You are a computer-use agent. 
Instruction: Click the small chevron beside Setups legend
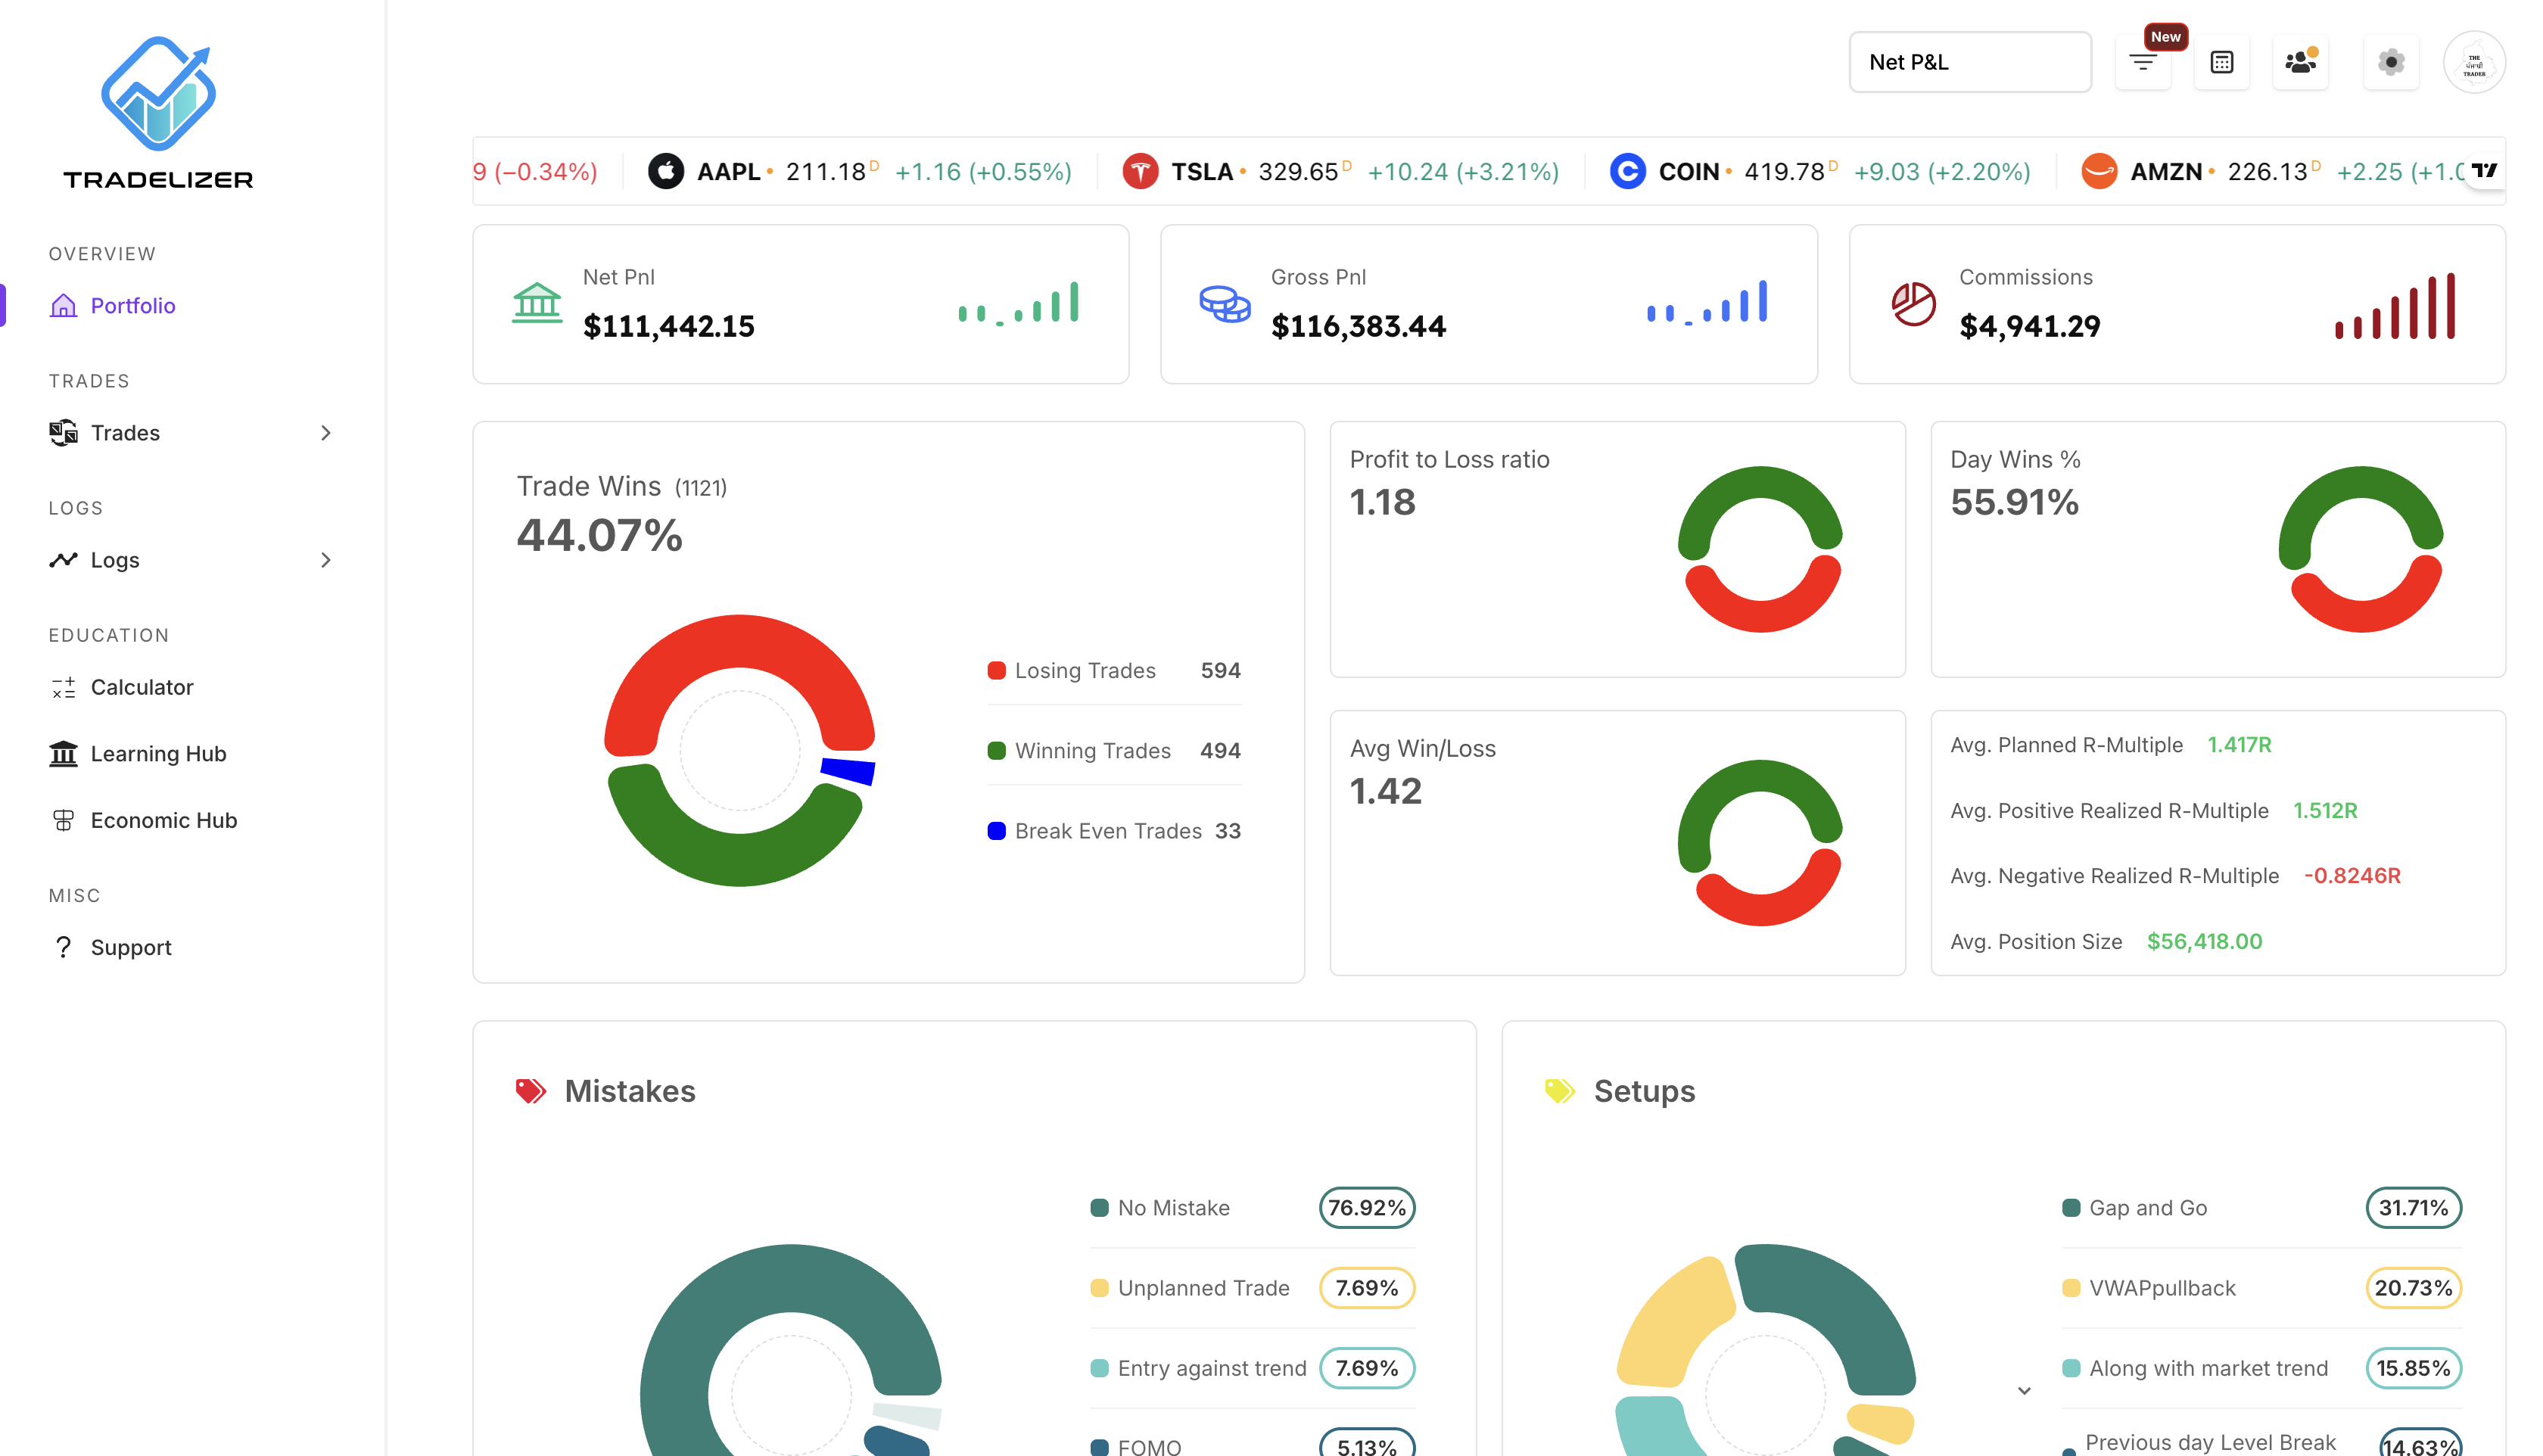pyautogui.click(x=2024, y=1391)
